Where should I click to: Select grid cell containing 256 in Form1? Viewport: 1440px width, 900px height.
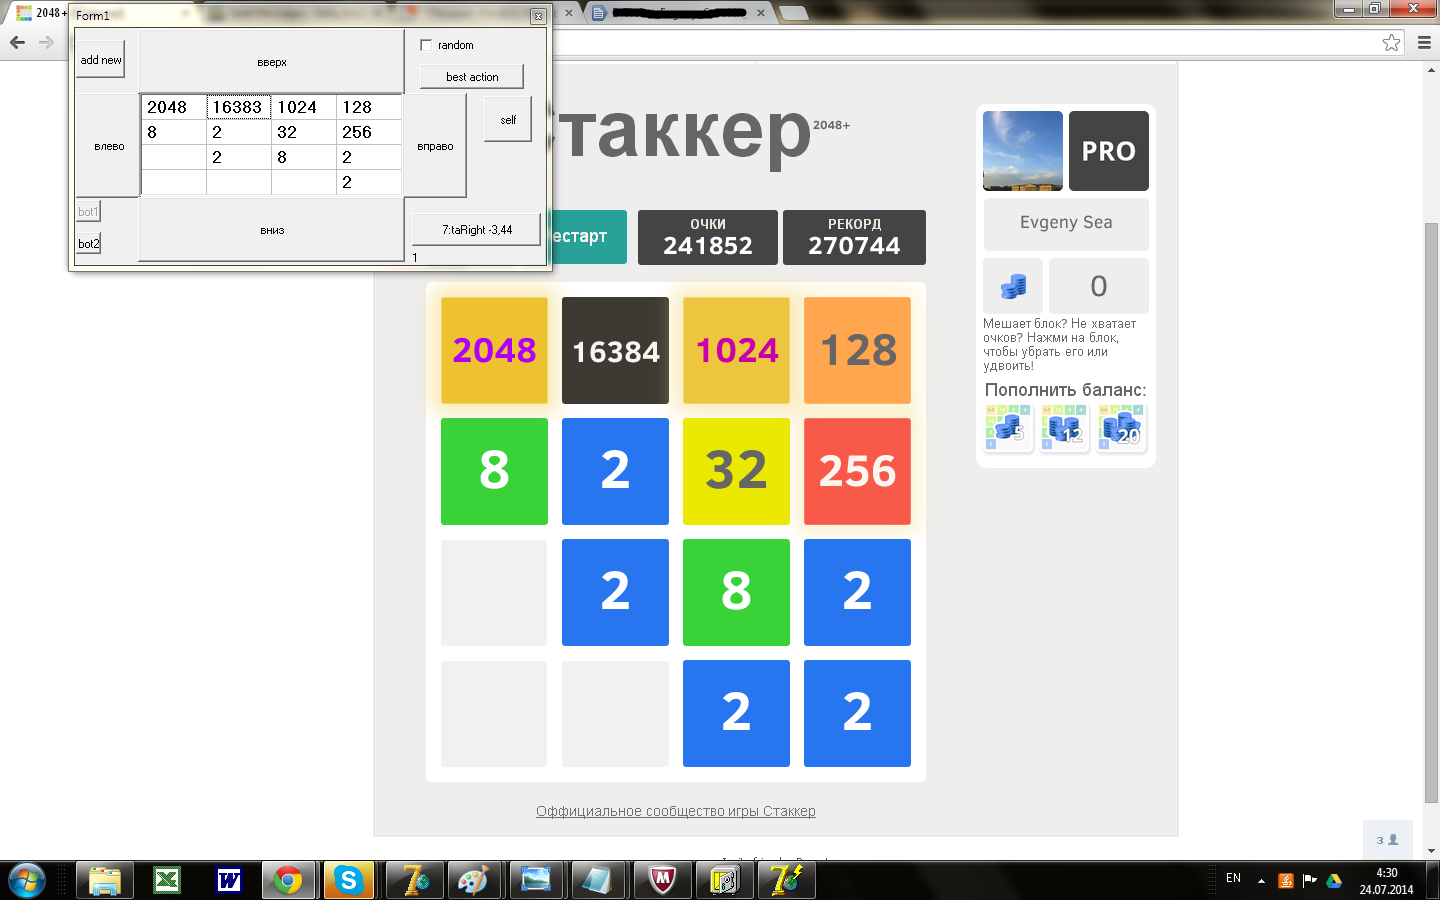(x=369, y=132)
